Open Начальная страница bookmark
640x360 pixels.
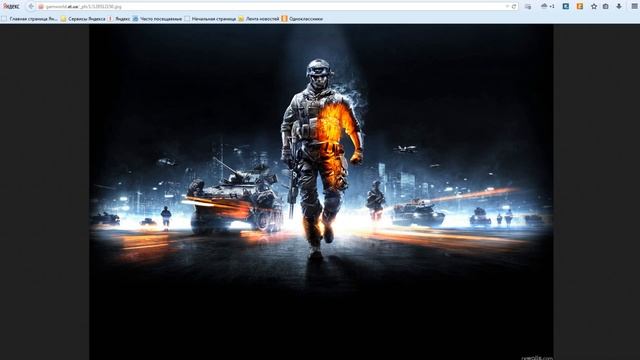point(210,19)
